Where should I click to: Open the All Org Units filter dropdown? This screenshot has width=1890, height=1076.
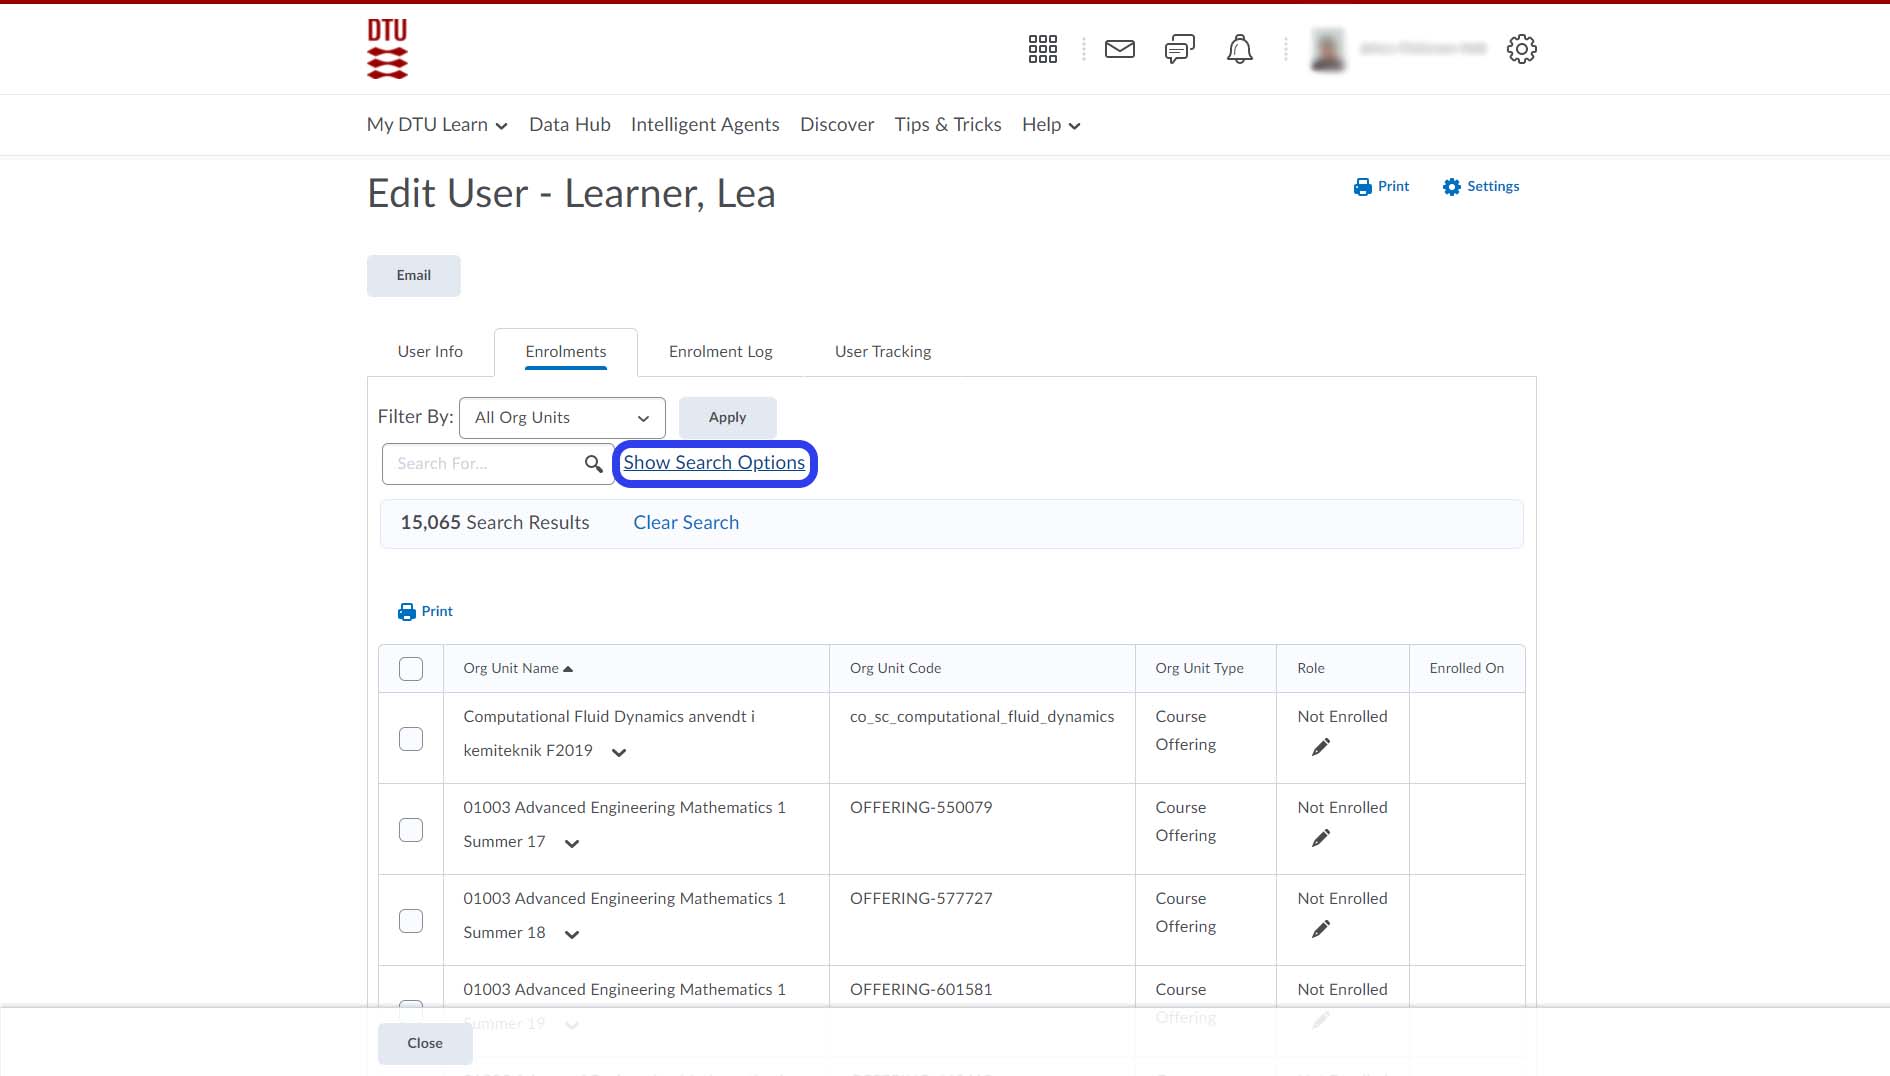coord(562,418)
